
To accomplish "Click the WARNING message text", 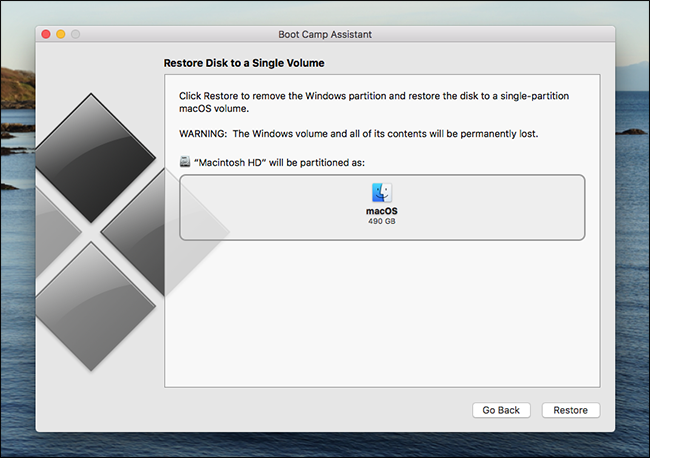I will point(358,134).
